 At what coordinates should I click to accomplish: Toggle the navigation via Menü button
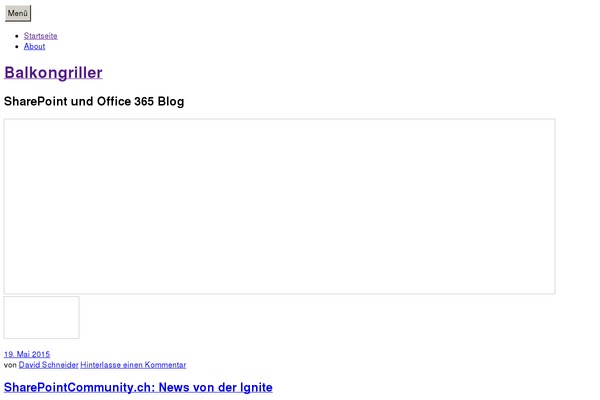click(18, 13)
